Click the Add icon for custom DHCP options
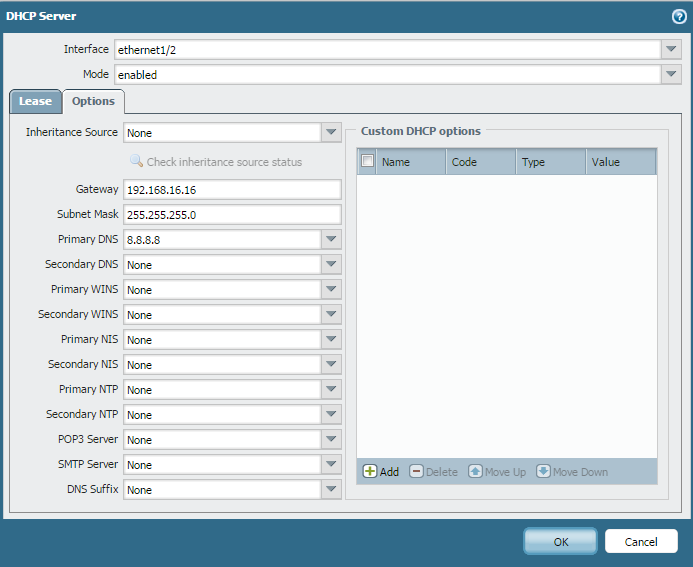Viewport: 693px width, 567px height. pos(370,471)
